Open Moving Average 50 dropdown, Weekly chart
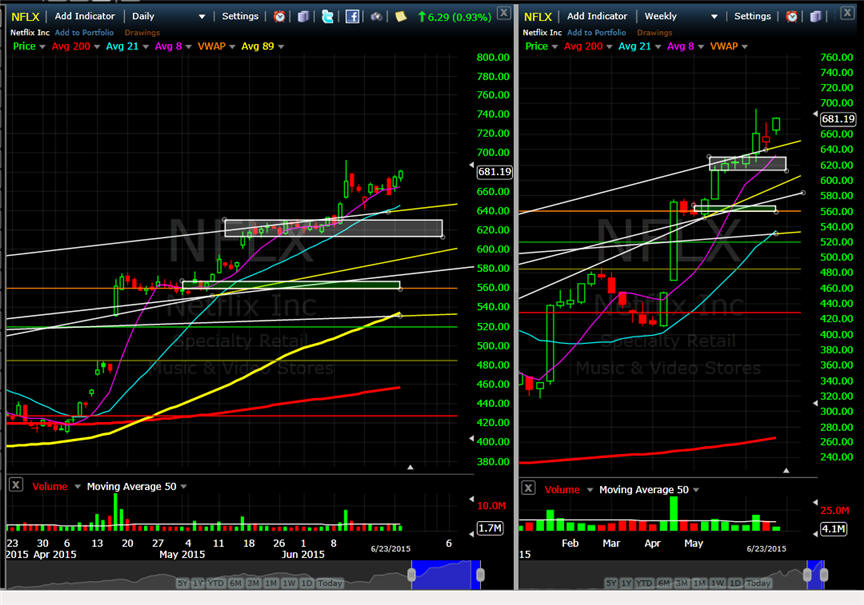864x605 pixels. click(x=696, y=490)
